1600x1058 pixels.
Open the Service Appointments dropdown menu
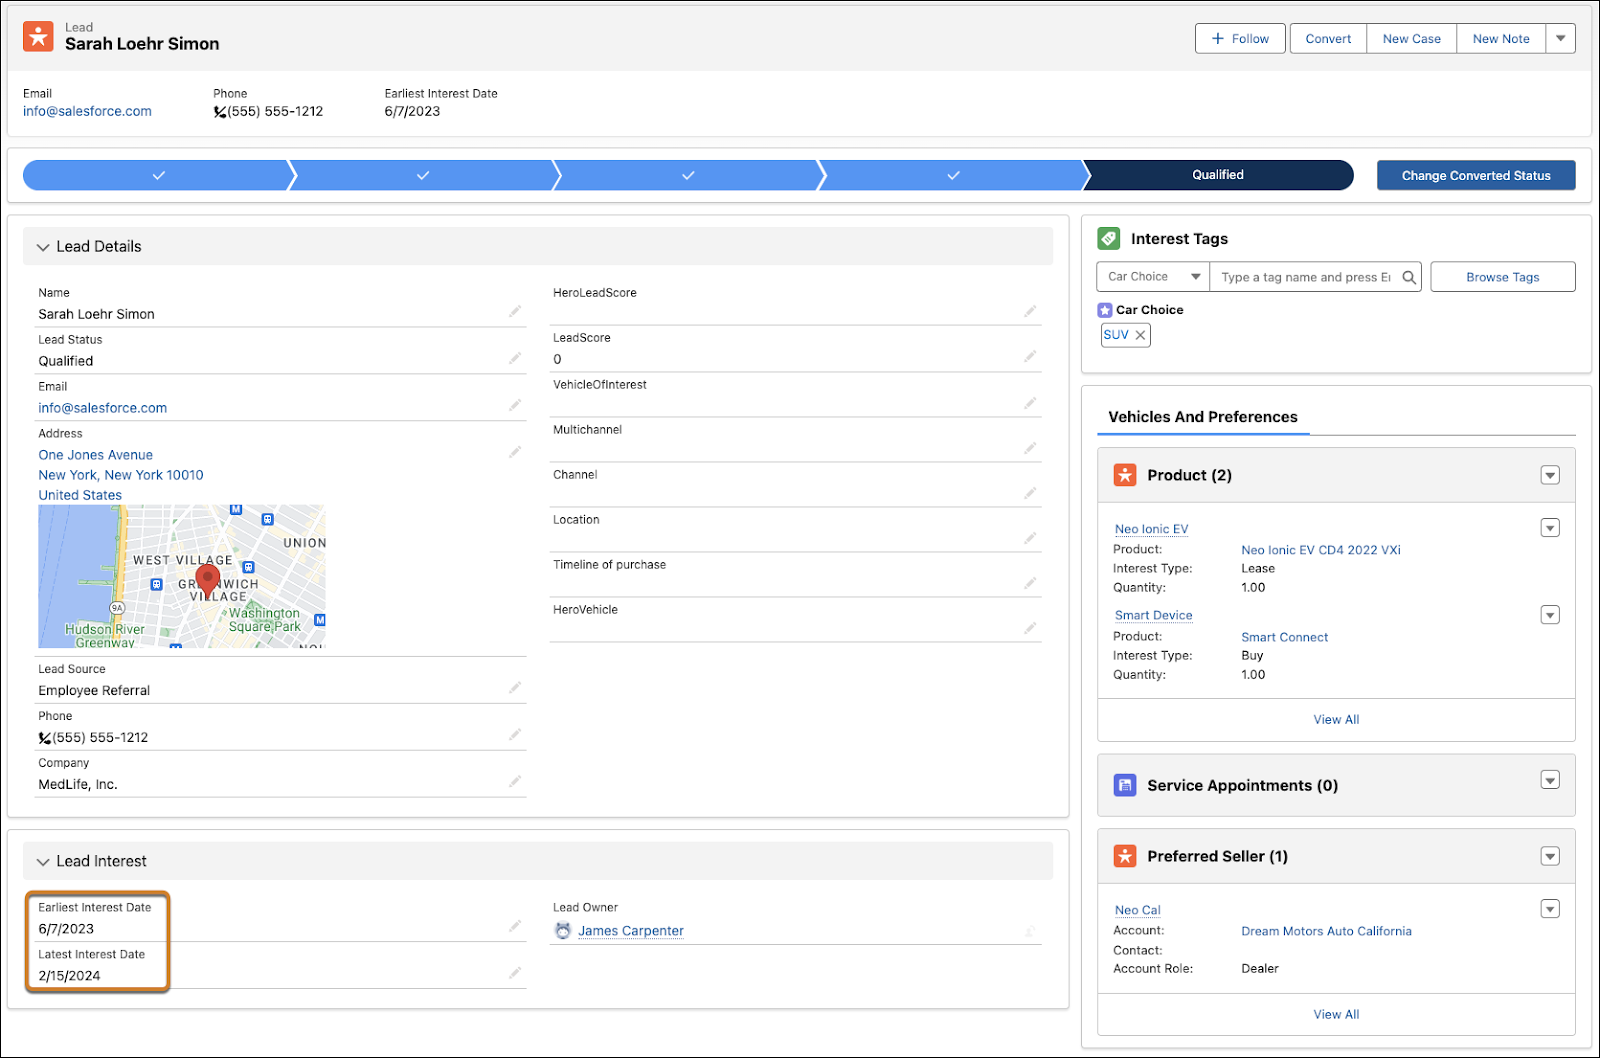point(1550,780)
